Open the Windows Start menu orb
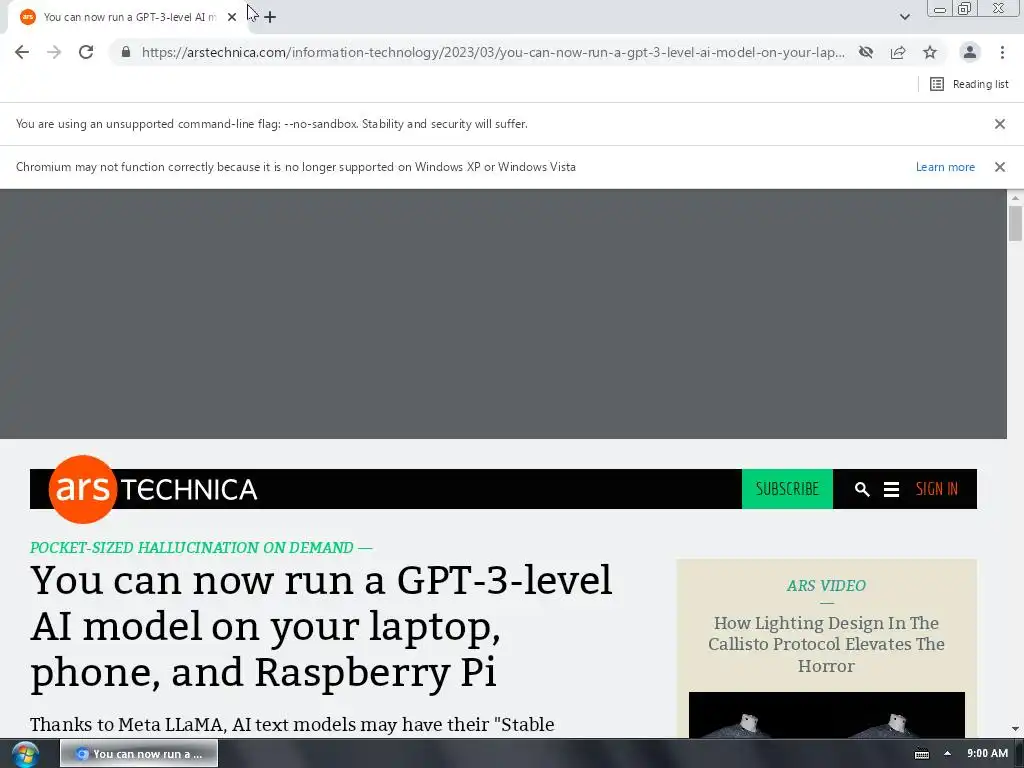This screenshot has height=768, width=1024. tap(25, 754)
